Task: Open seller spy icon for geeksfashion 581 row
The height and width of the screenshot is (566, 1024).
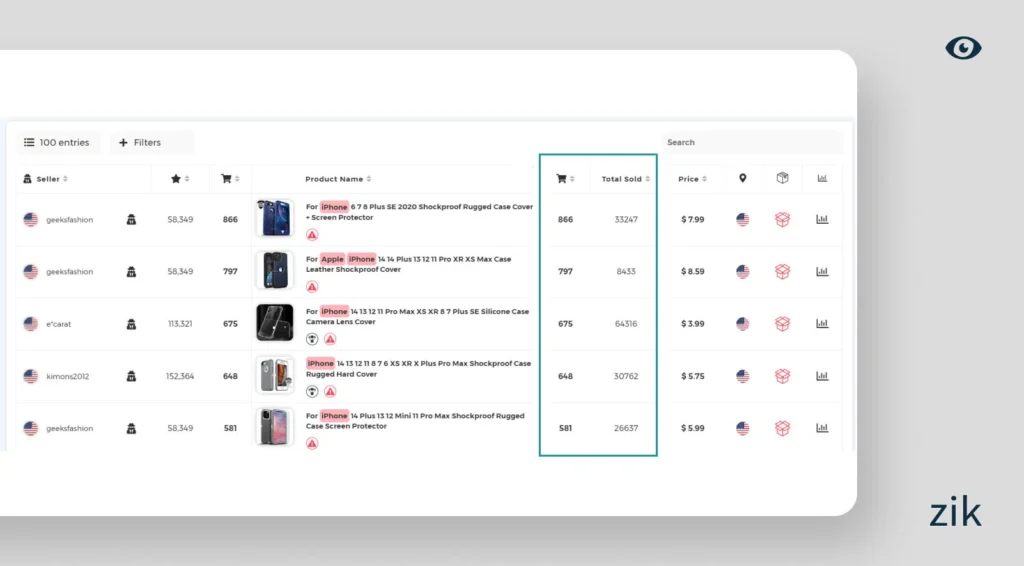Action: tap(131, 428)
